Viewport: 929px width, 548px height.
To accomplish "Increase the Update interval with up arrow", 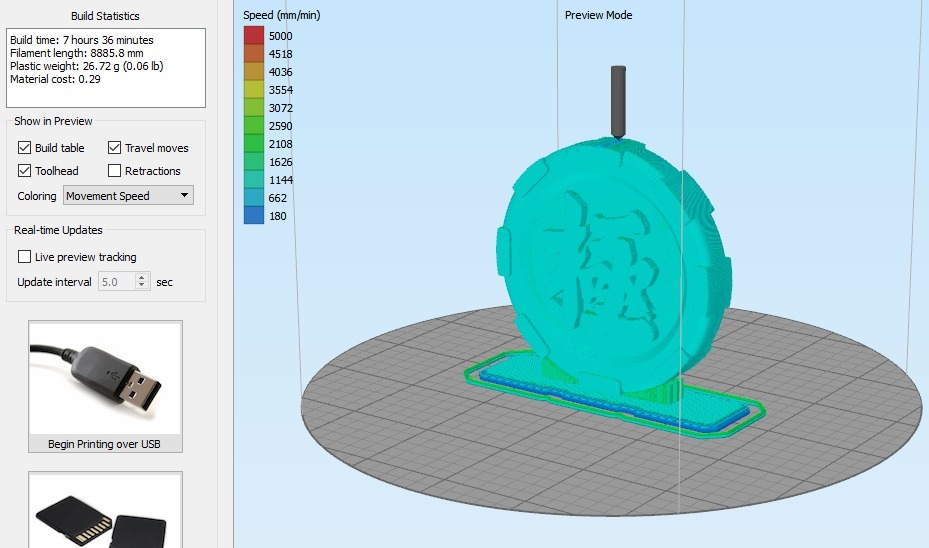I will pos(142,277).
